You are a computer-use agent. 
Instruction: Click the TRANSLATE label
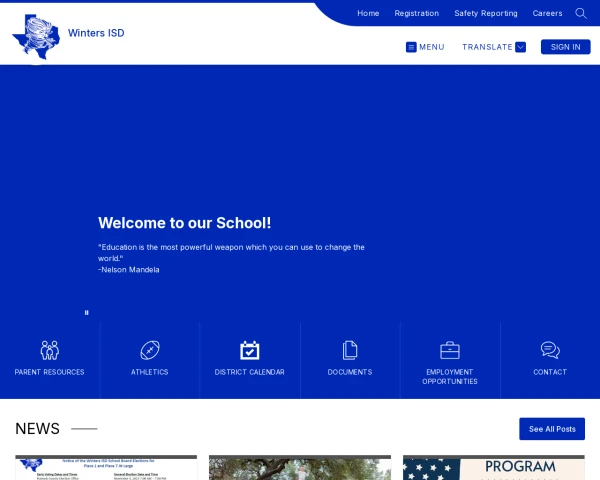(487, 47)
